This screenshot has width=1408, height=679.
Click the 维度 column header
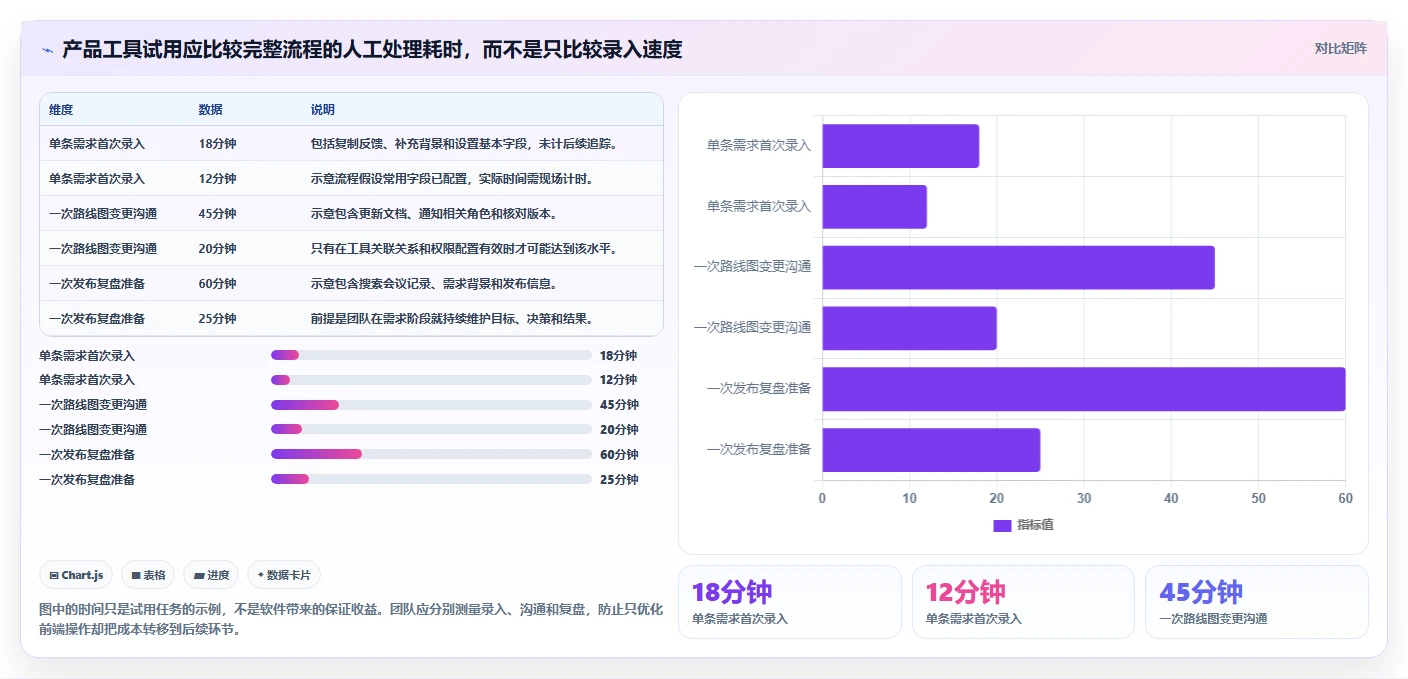click(61, 110)
